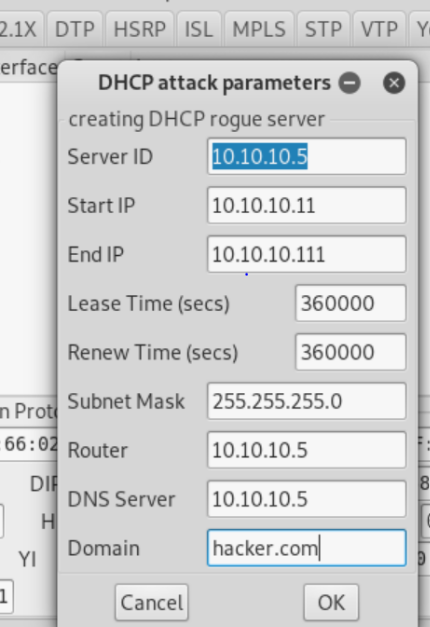The height and width of the screenshot is (627, 430).
Task: Click the Server ID input field
Action: point(307,156)
